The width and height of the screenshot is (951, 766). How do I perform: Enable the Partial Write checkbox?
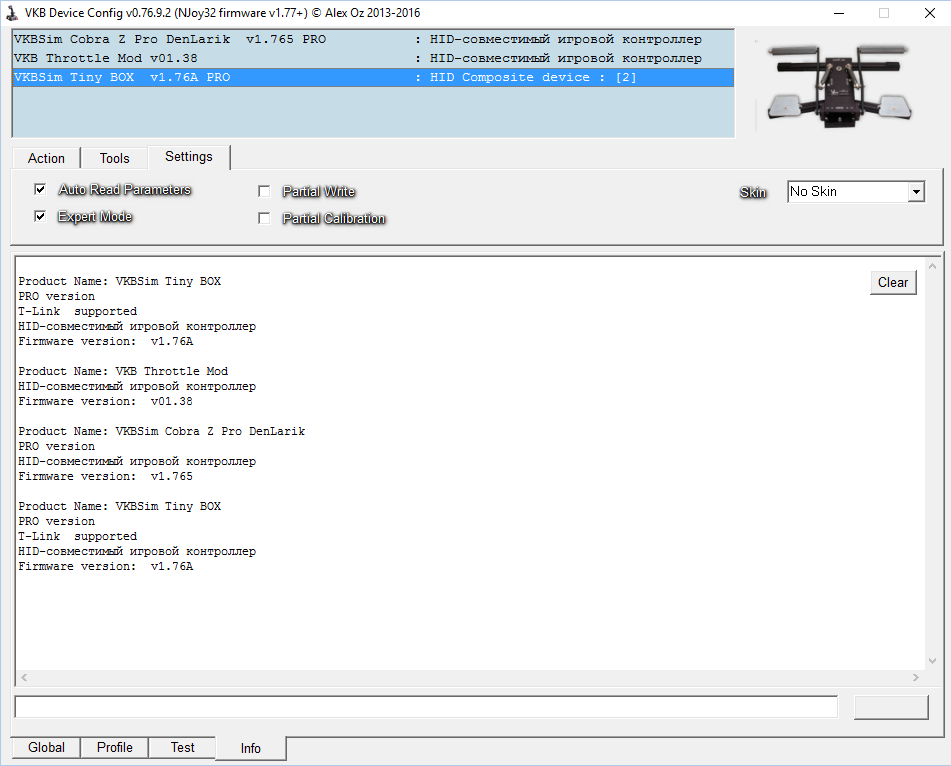[264, 191]
